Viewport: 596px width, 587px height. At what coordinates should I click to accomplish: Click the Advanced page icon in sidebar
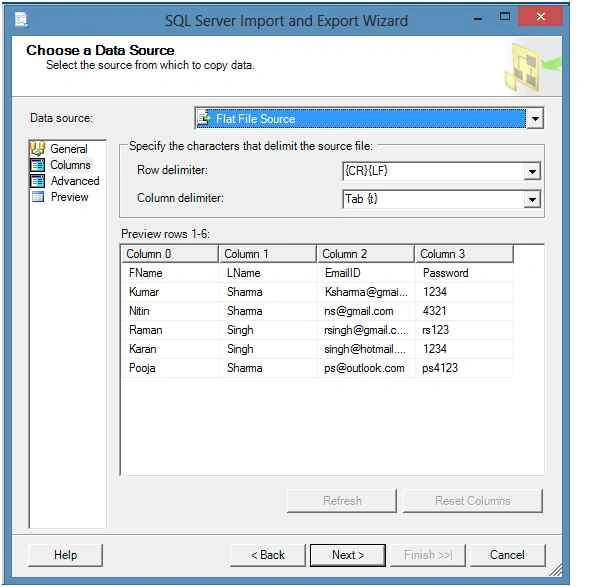pos(37,181)
